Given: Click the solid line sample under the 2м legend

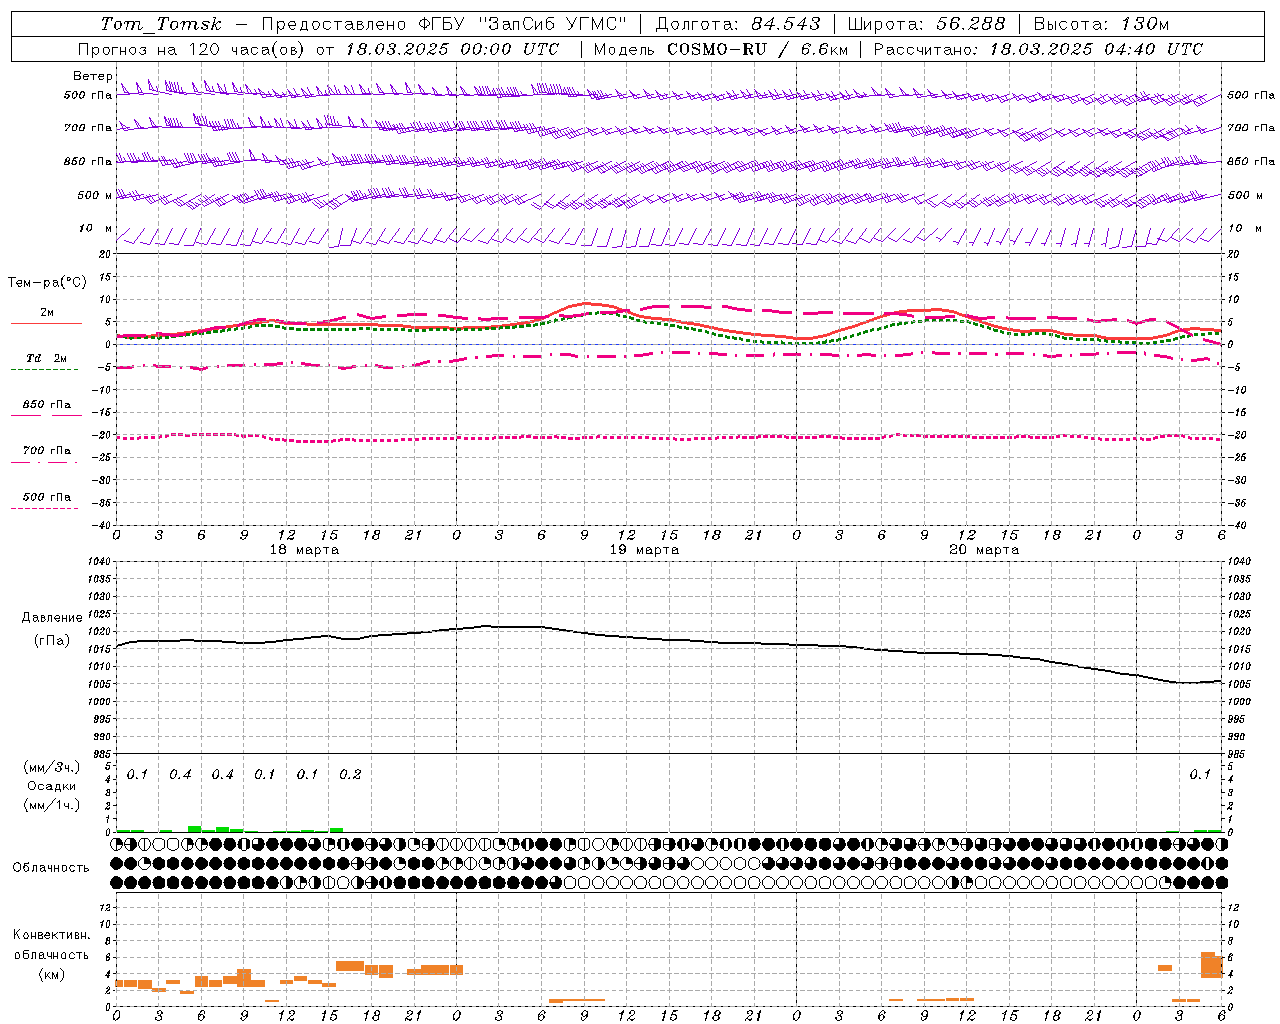Looking at the screenshot, I should 46,323.
